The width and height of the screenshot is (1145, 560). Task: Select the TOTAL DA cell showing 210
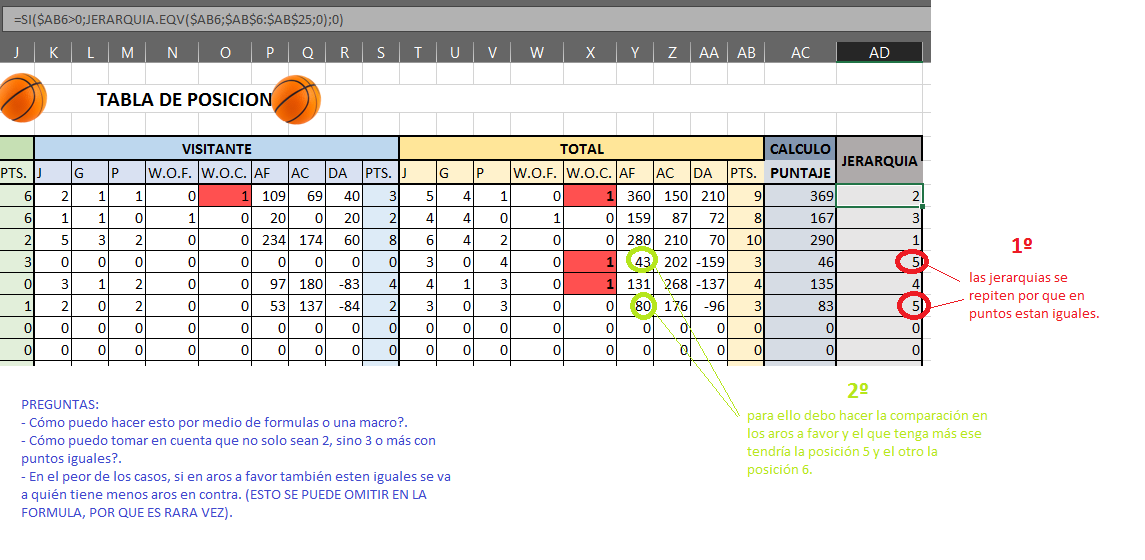[708, 197]
